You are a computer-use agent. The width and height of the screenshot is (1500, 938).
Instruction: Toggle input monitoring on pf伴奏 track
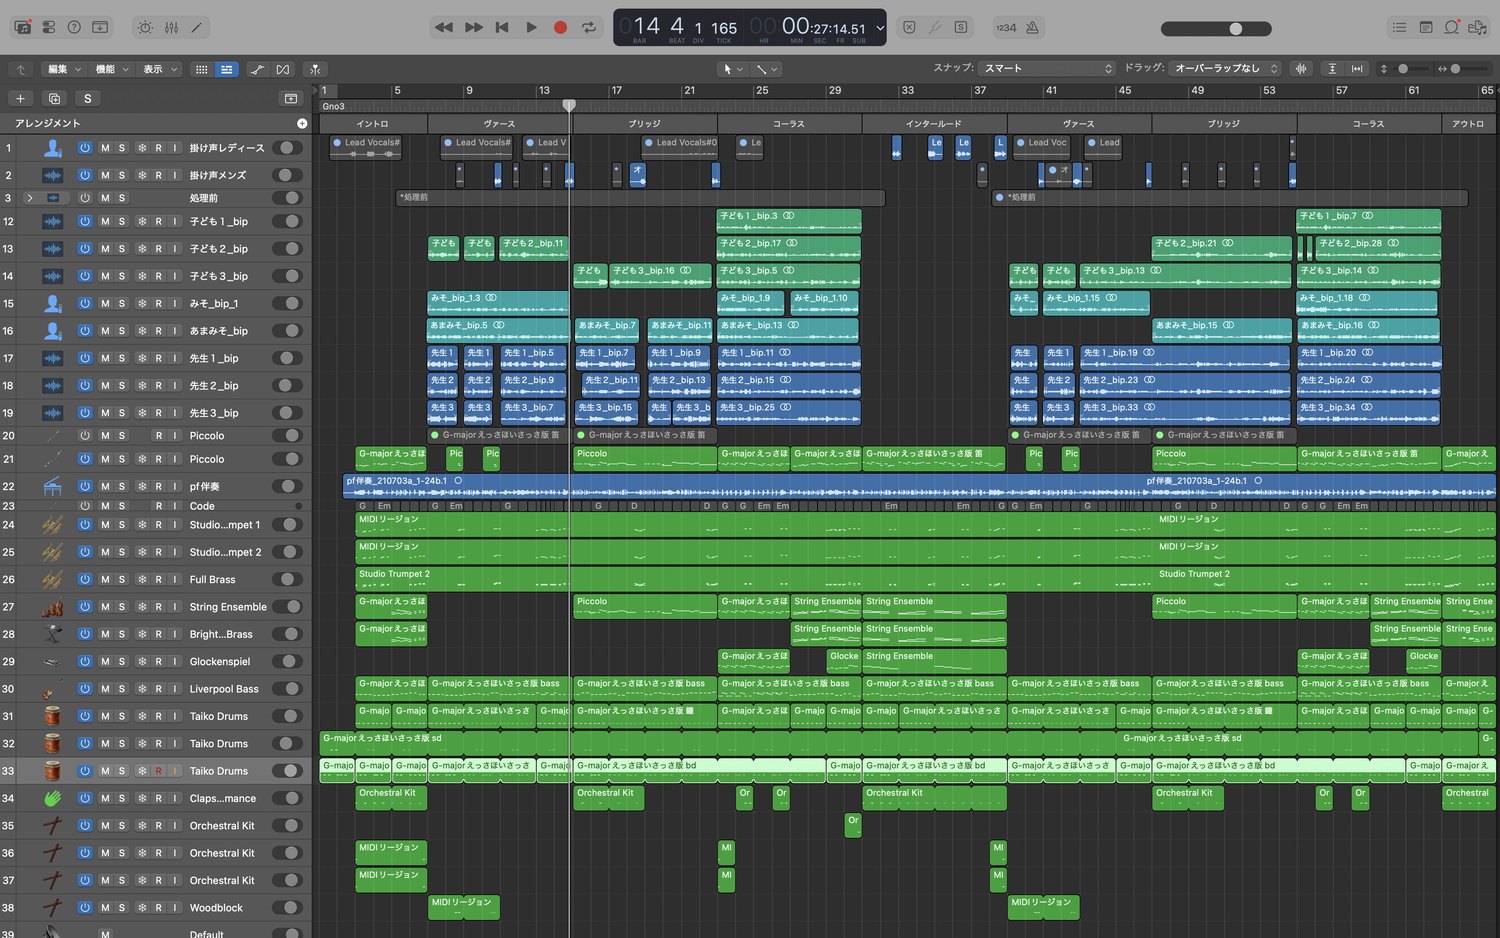(175, 486)
